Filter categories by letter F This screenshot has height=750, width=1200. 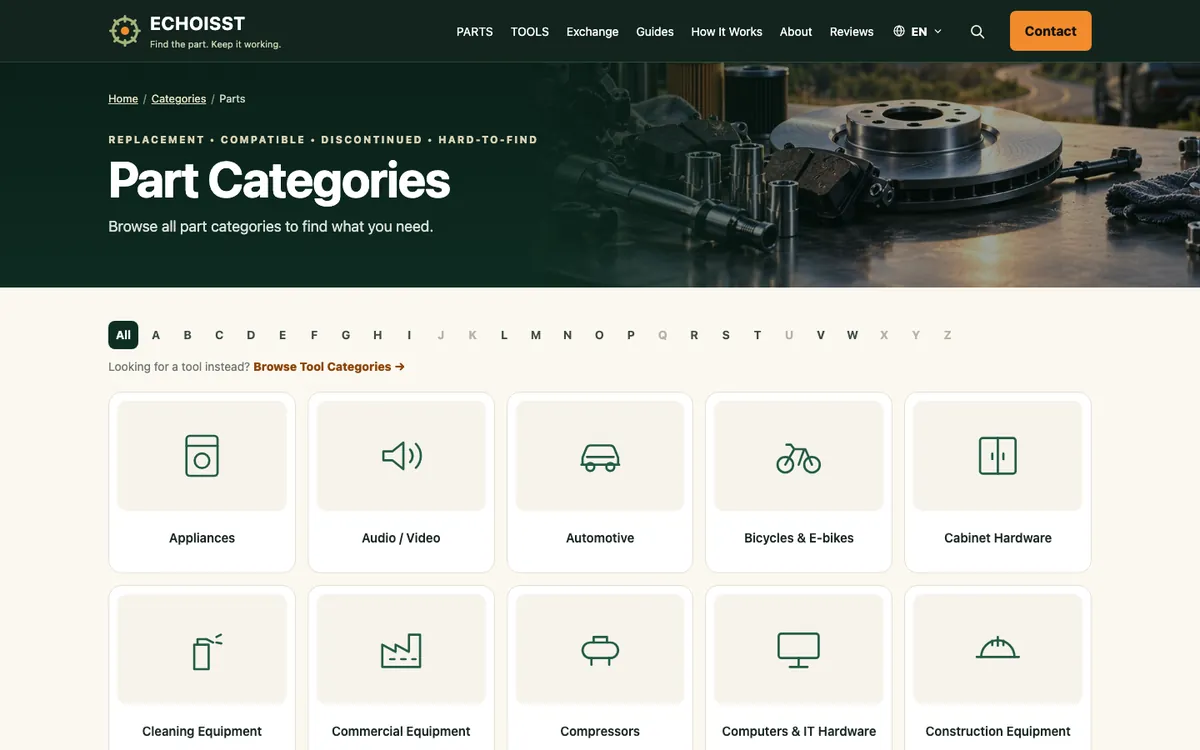[314, 335]
